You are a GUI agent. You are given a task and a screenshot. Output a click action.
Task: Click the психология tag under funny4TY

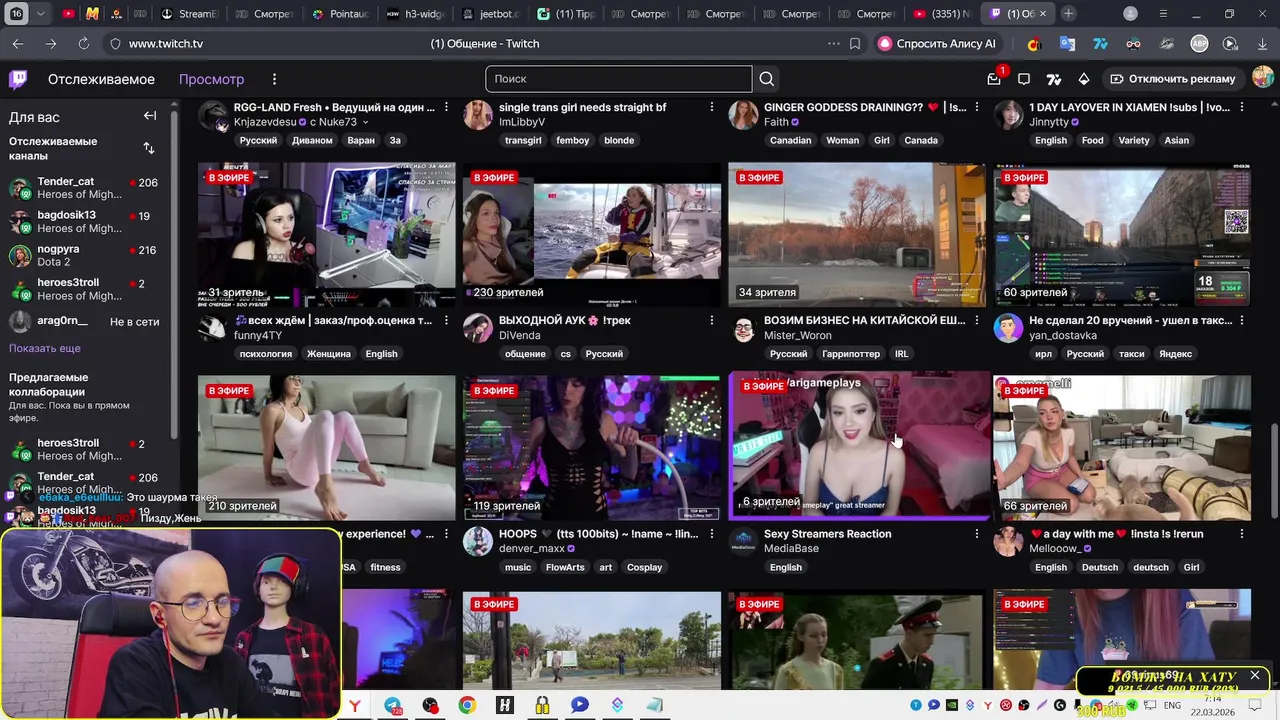[x=266, y=354]
